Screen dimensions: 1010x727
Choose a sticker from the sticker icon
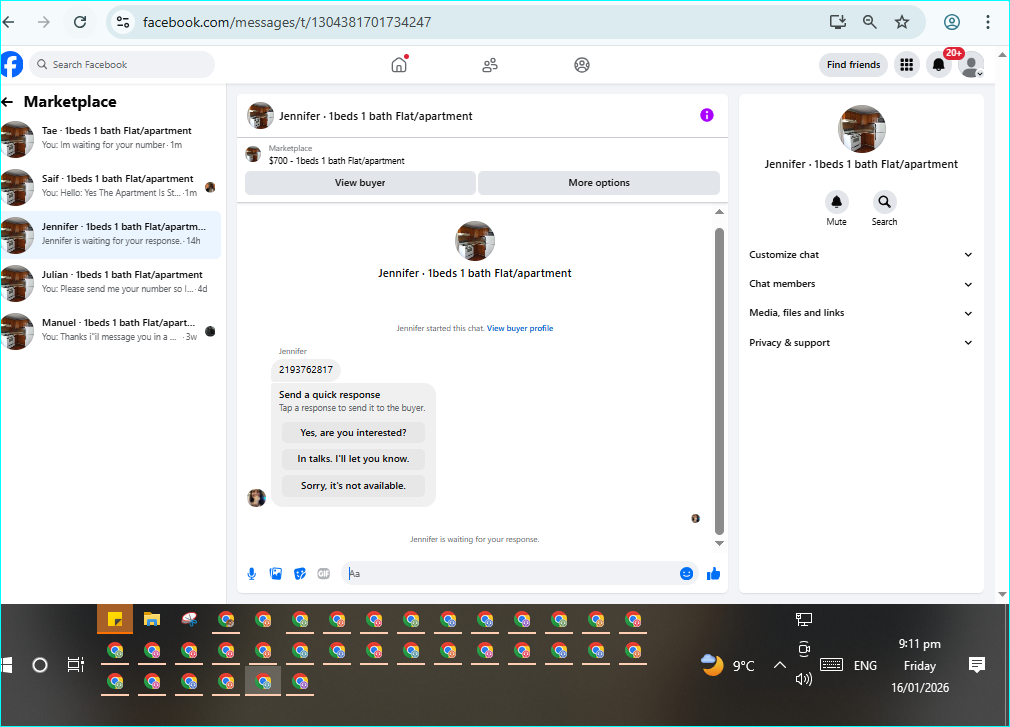coord(300,574)
